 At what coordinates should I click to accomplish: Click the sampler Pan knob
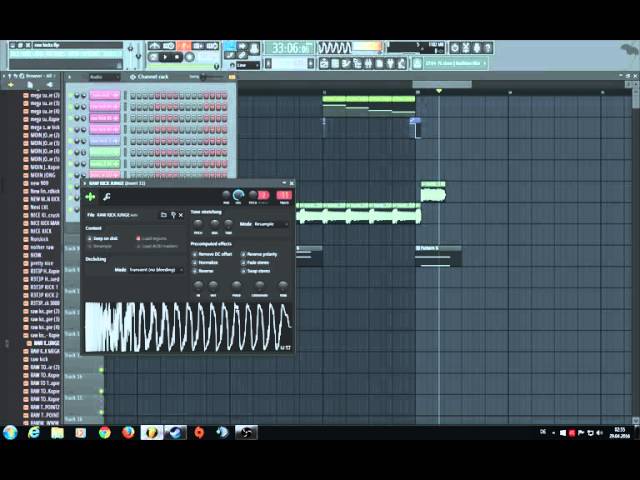(x=226, y=196)
